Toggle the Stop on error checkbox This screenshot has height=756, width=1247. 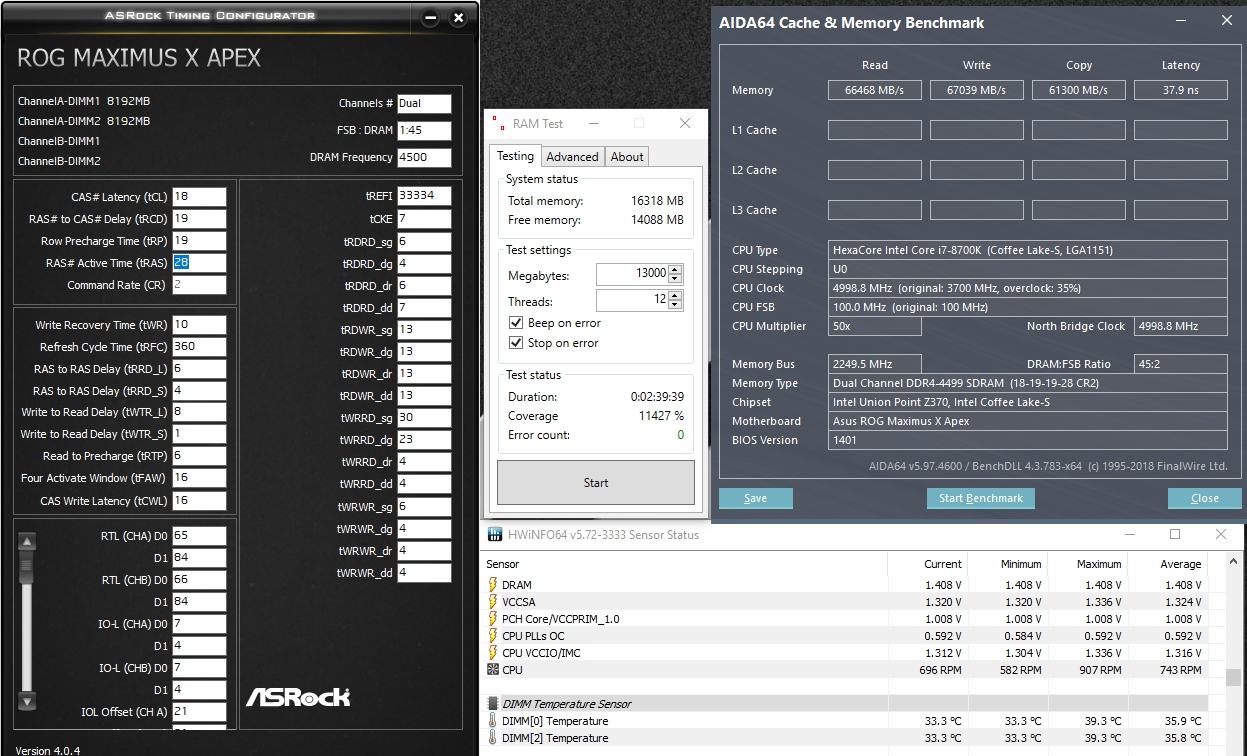pos(516,343)
